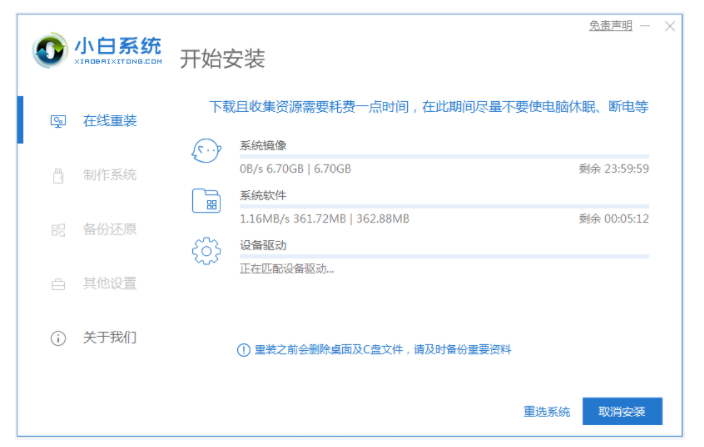Click the Xiaobai system logo icon
The image size is (704, 447).
point(50,50)
